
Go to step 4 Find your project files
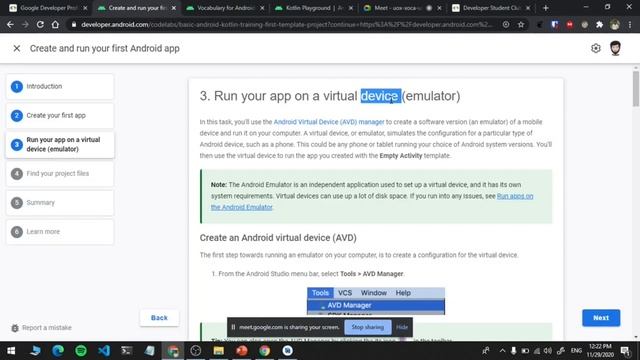click(x=60, y=173)
